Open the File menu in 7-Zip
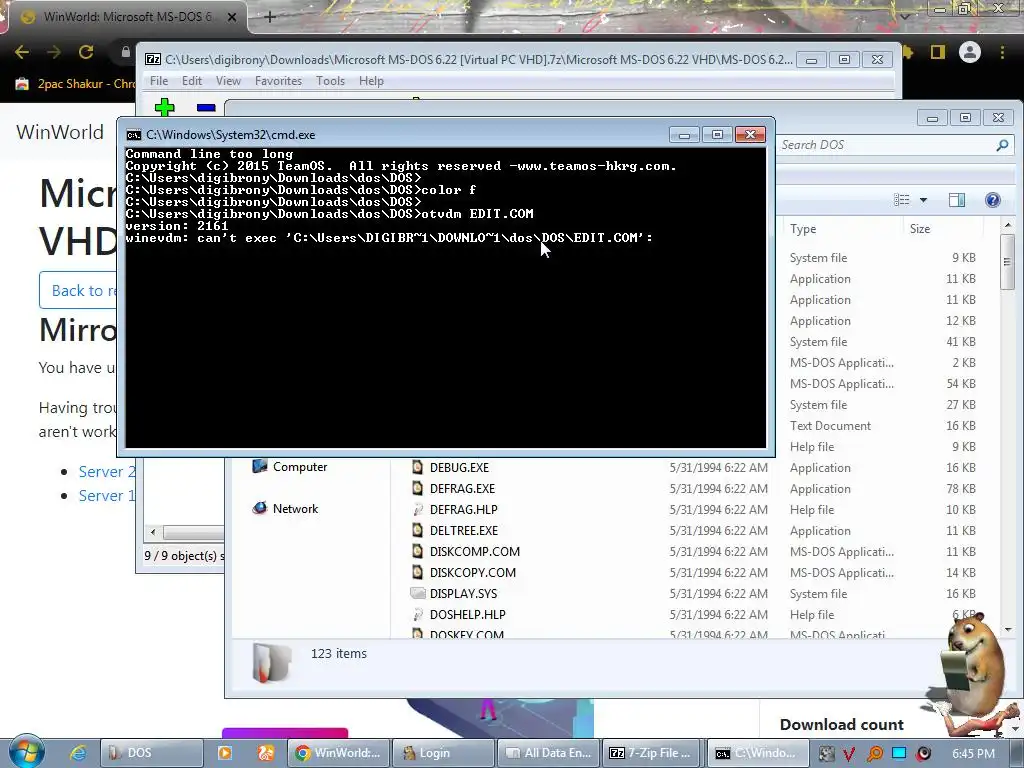The width and height of the screenshot is (1024, 768). [159, 81]
